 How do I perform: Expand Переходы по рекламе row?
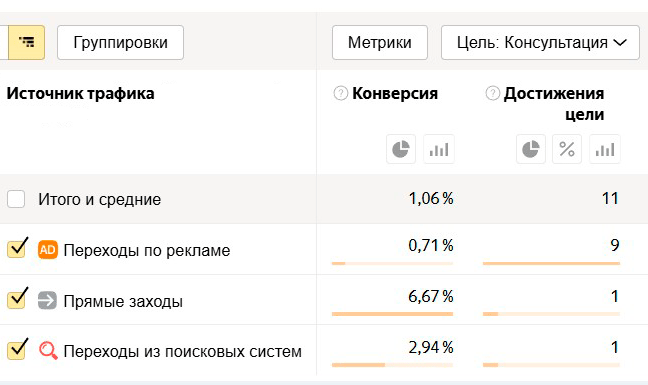[x=147, y=250]
